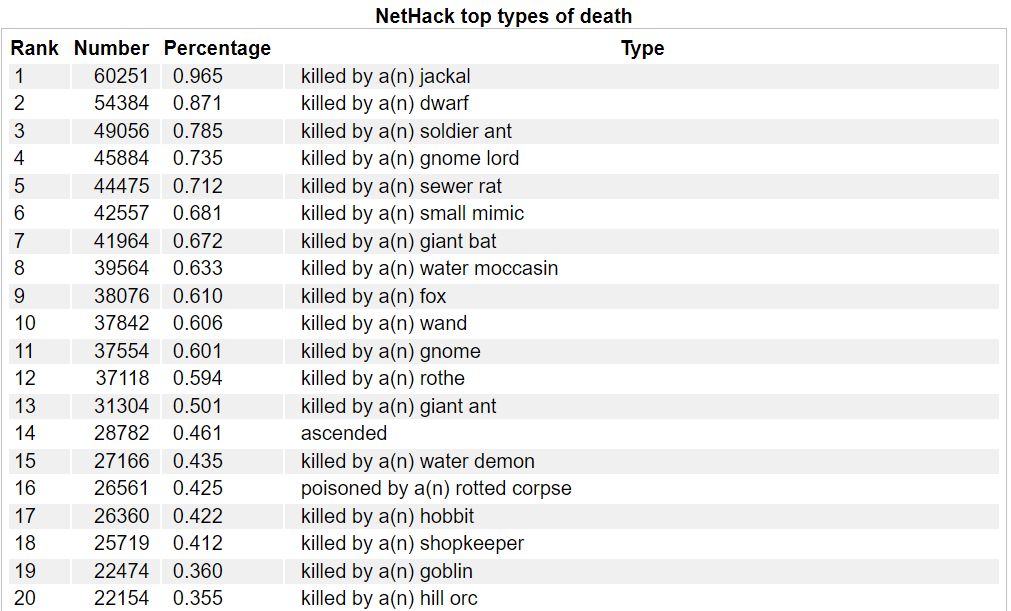Image resolution: width=1011 pixels, height=611 pixels.
Task: Click the Type column header
Action: tap(642, 48)
